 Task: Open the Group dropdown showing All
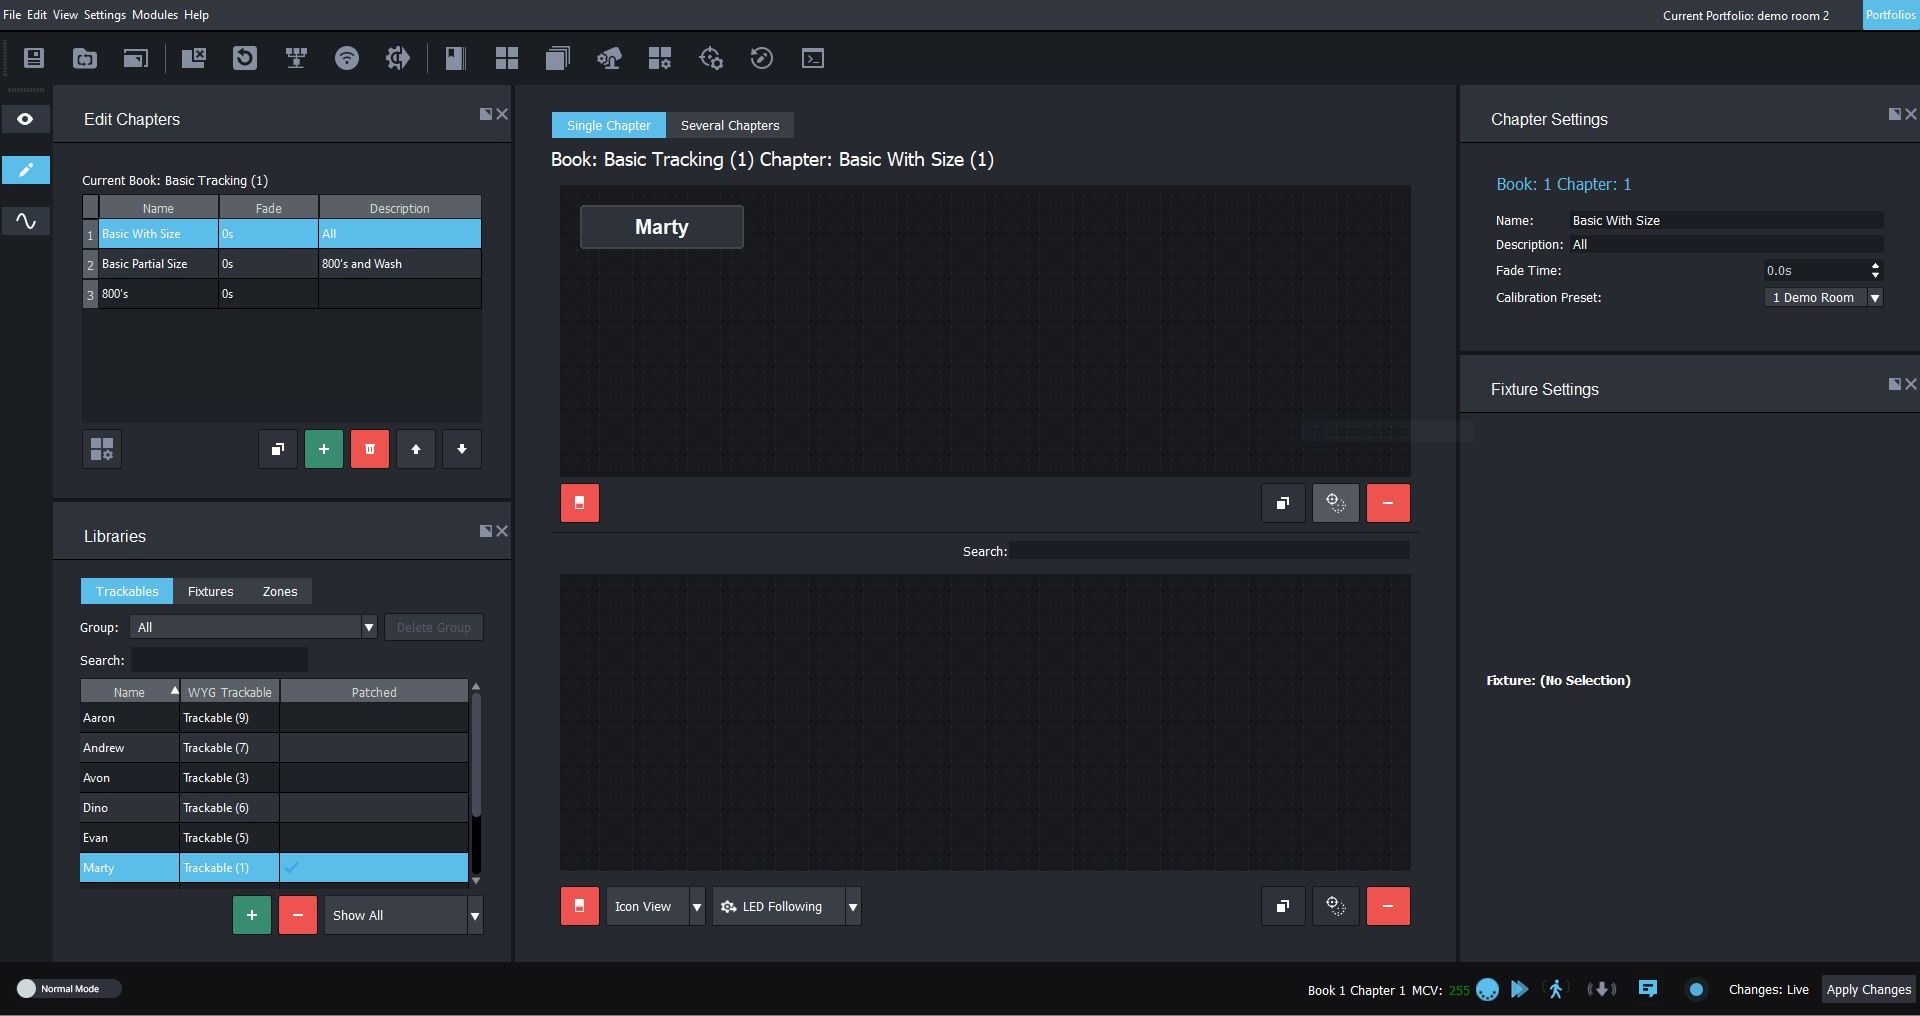[x=368, y=627]
